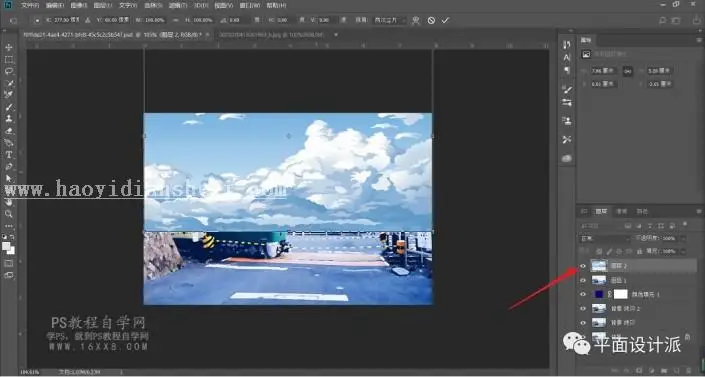Select the Zoom tool

tap(9, 214)
